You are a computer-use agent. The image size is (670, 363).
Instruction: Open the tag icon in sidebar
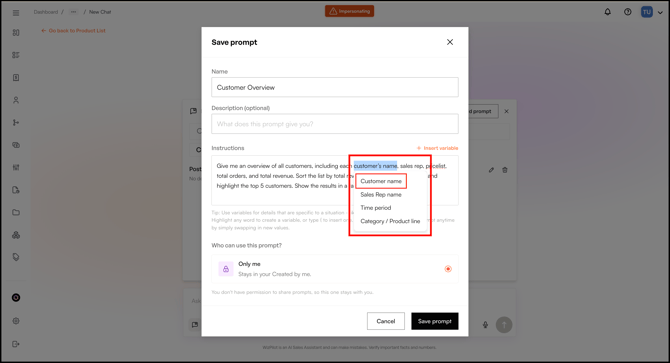[16, 257]
